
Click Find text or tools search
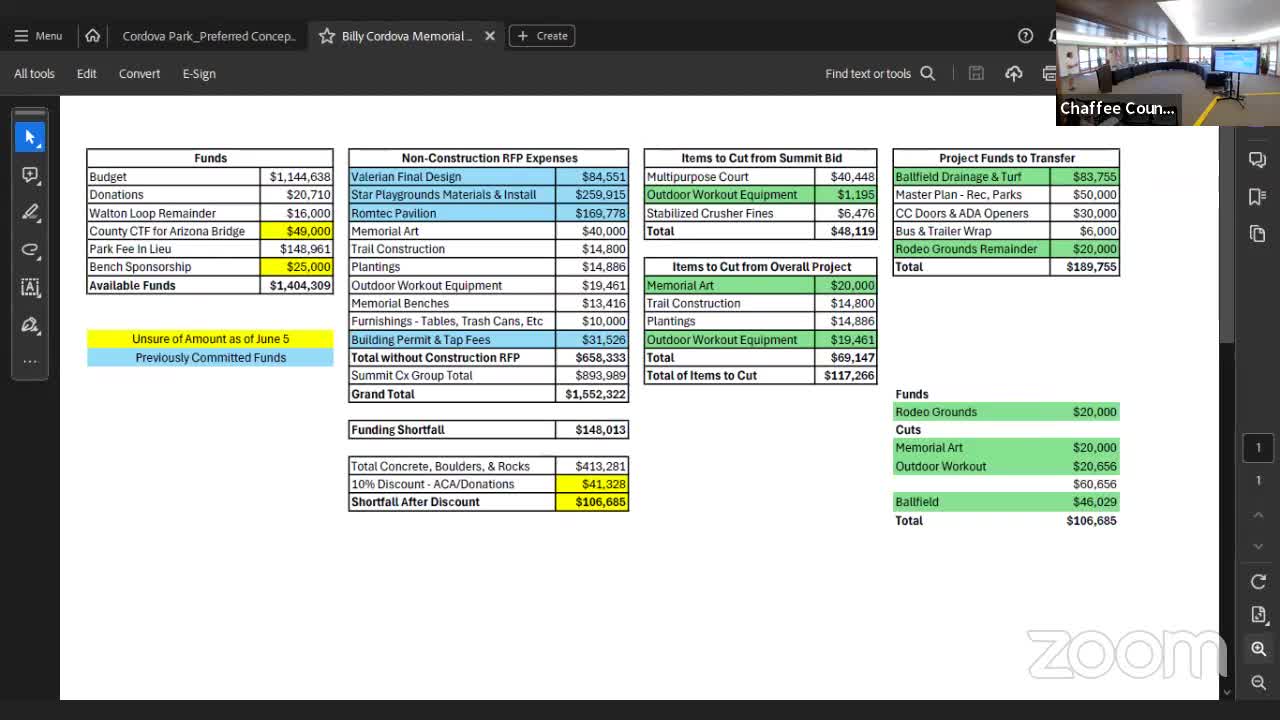tap(879, 74)
